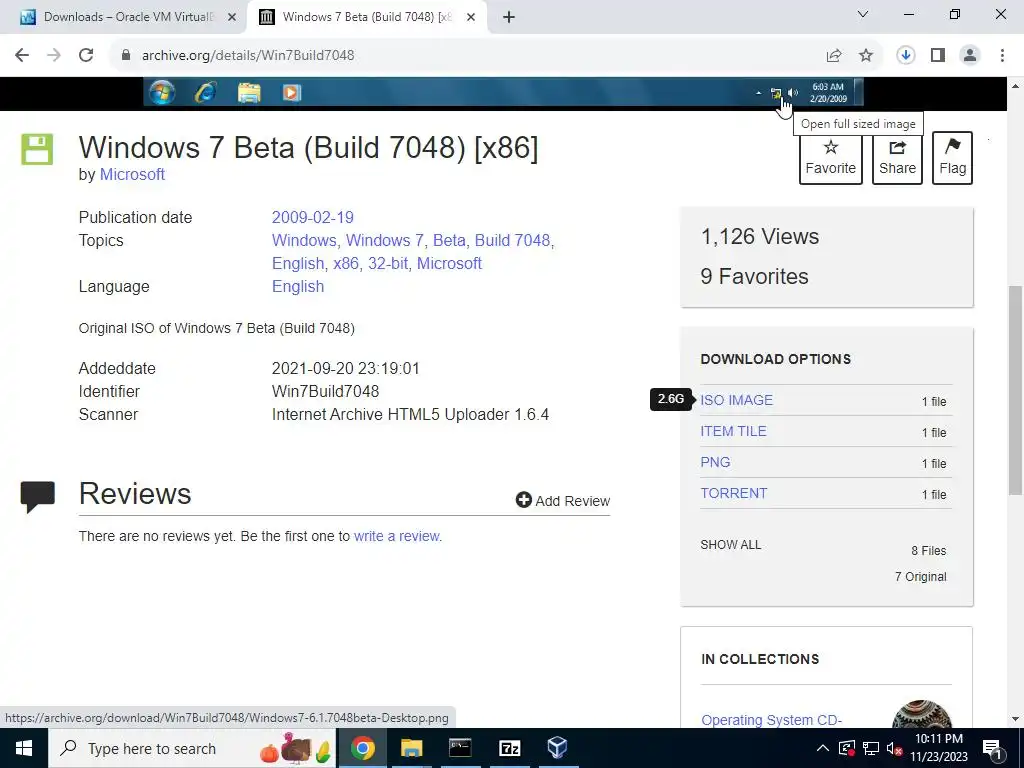Download the TORRENT file

click(x=733, y=493)
